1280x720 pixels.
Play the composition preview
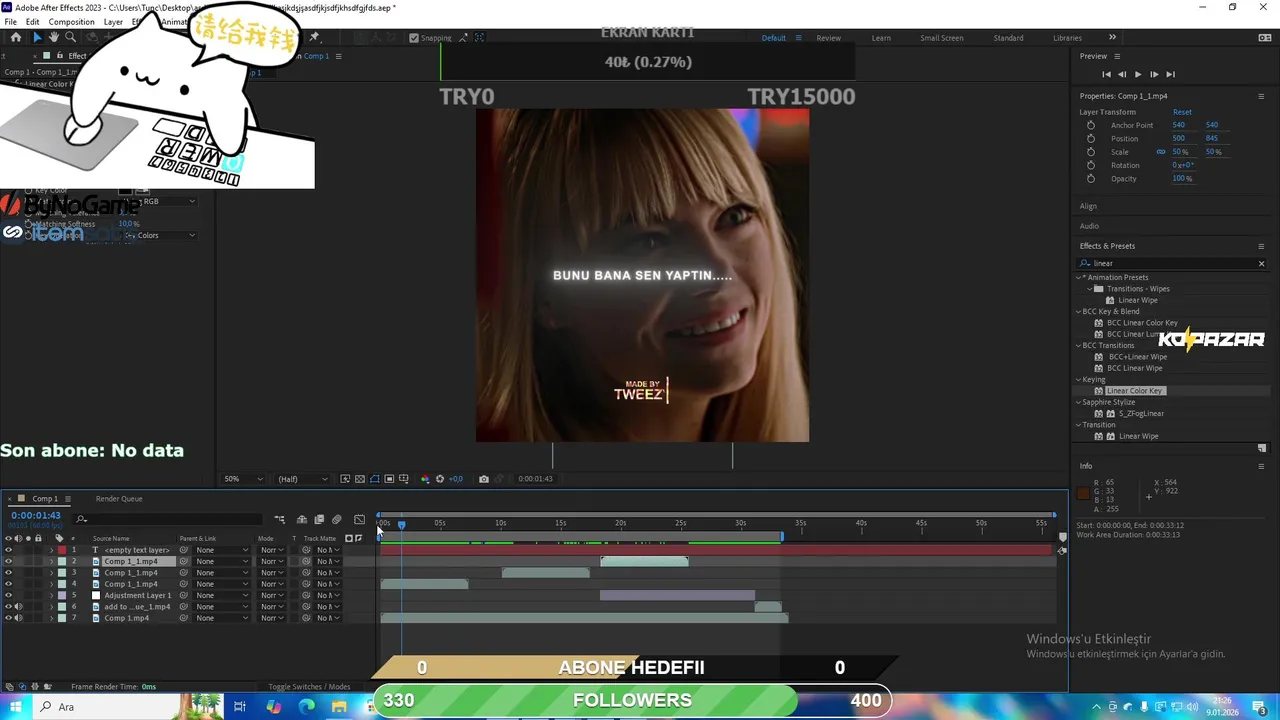1138,74
